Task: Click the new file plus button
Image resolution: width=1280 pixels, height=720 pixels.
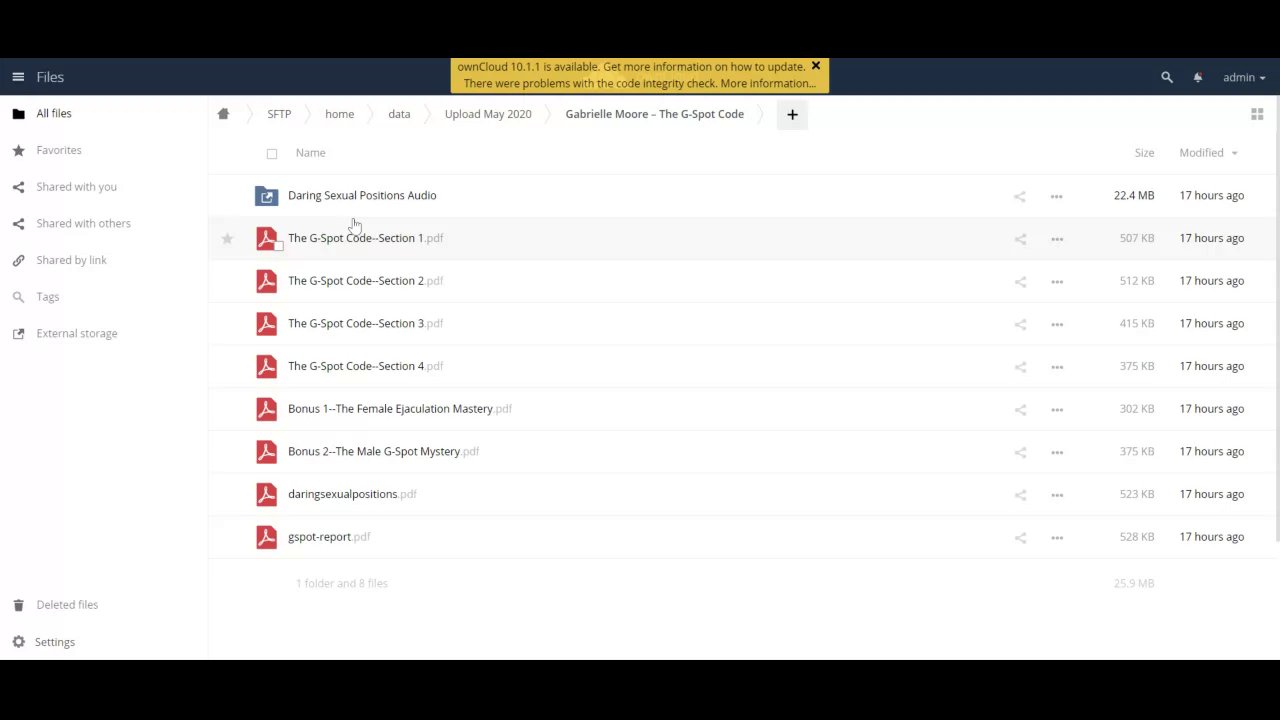Action: 792,114
